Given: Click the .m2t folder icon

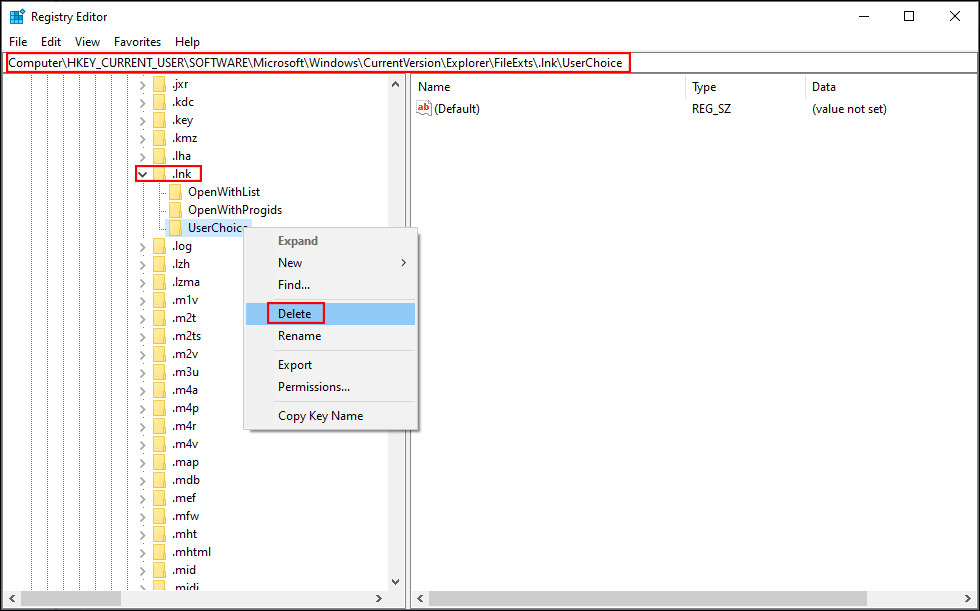Looking at the screenshot, I should coord(159,318).
